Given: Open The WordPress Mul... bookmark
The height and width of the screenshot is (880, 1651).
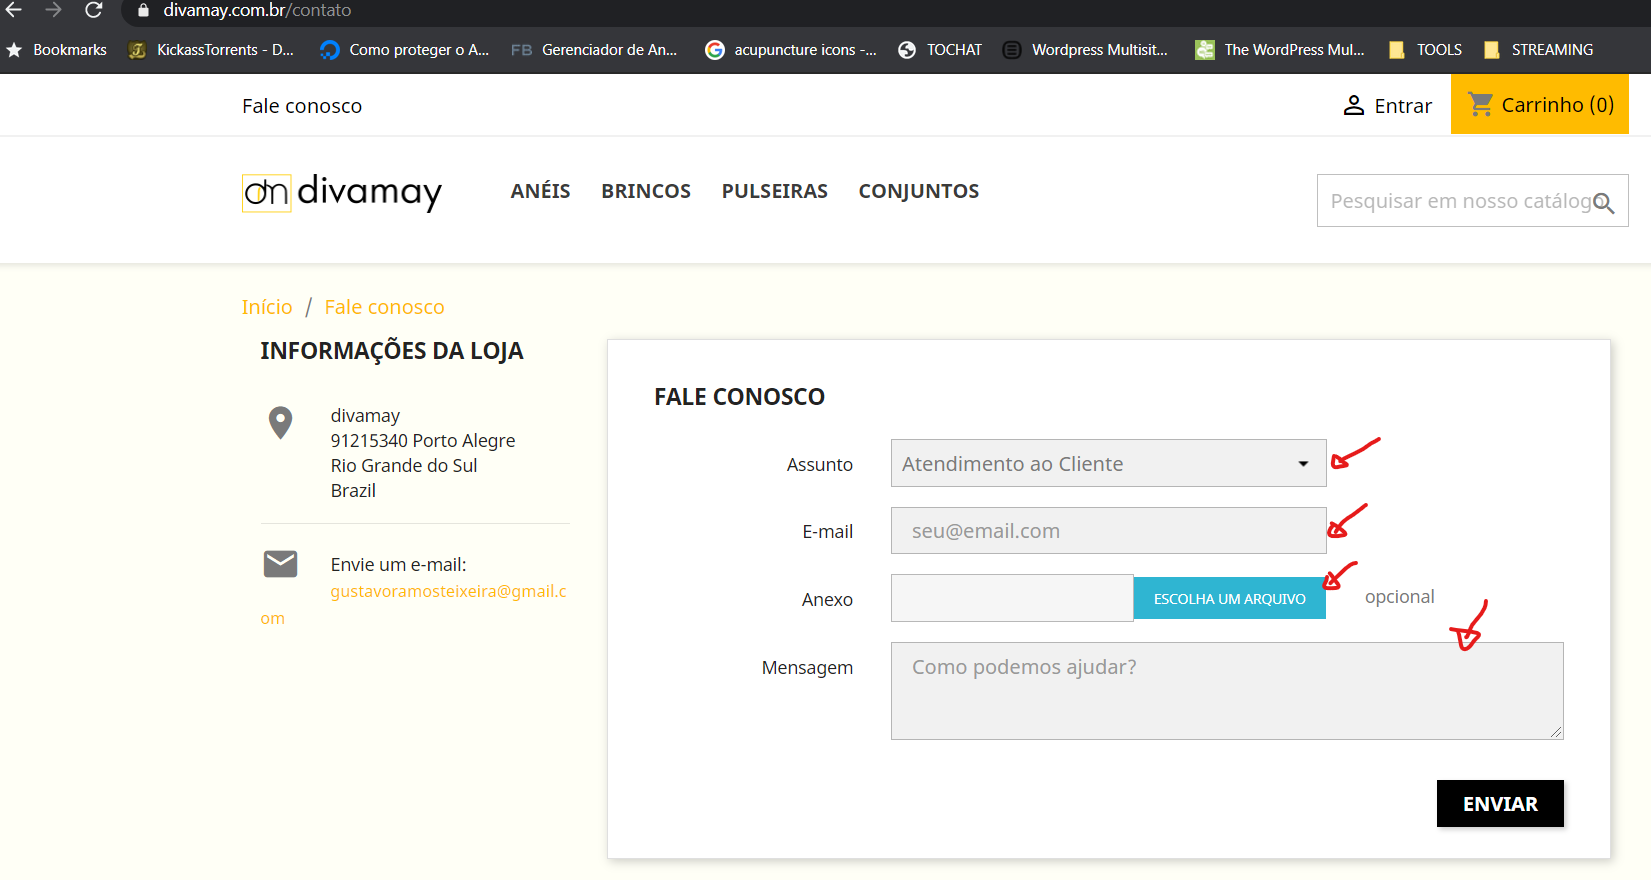Looking at the screenshot, I should (1280, 50).
